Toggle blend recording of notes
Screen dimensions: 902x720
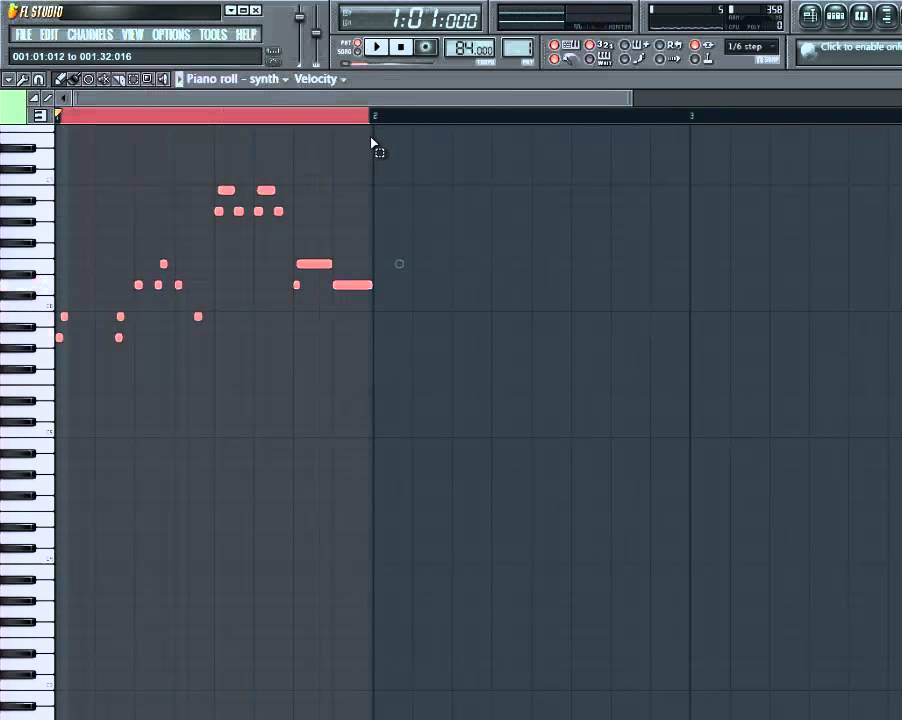(625, 45)
